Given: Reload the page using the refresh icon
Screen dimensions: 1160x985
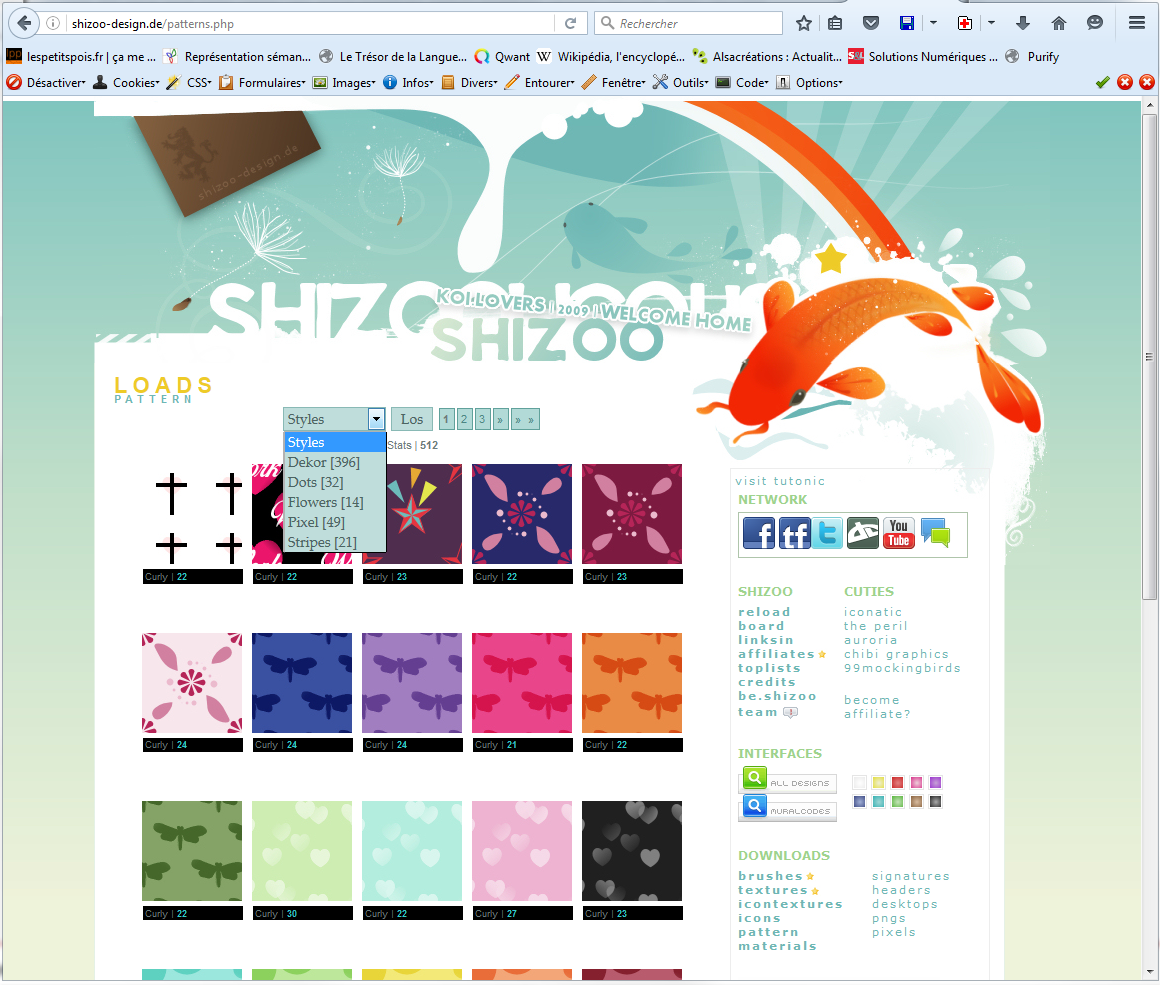Looking at the screenshot, I should 570,24.
